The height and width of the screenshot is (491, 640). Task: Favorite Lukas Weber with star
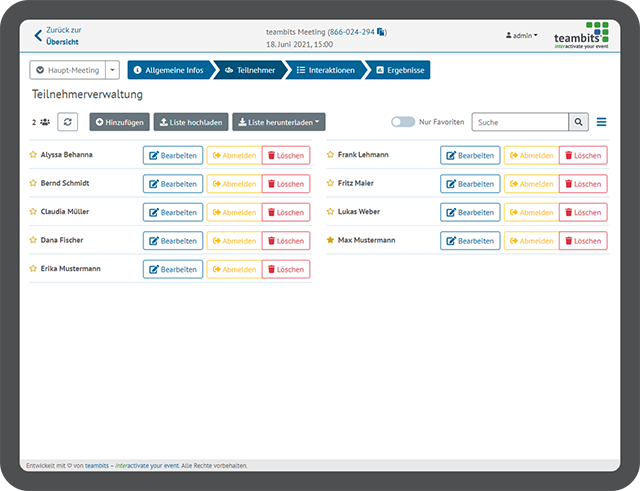[x=330, y=212]
